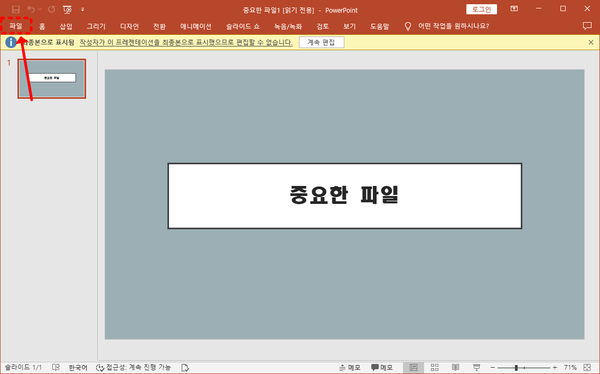This screenshot has height=374, width=600.
Task: Click the '중요한 파일' title text box
Action: 344,196
